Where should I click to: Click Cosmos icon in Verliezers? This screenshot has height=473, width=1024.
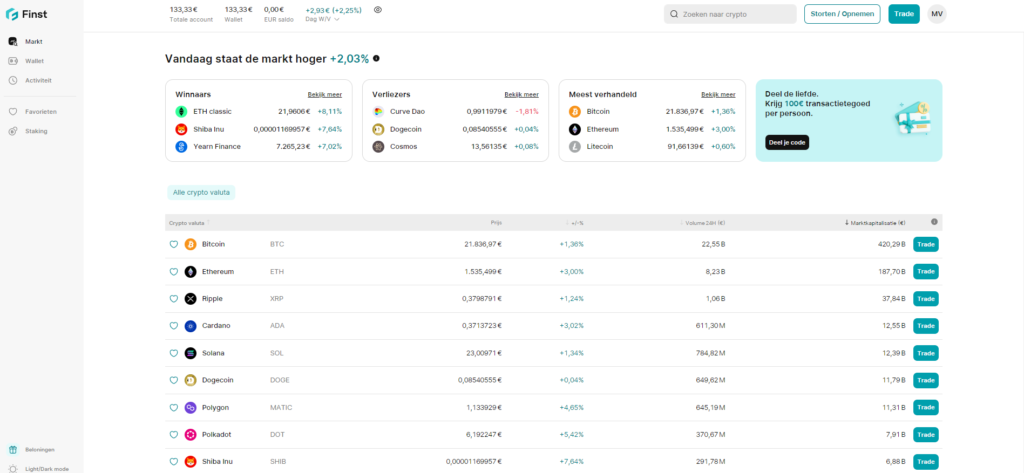click(378, 147)
